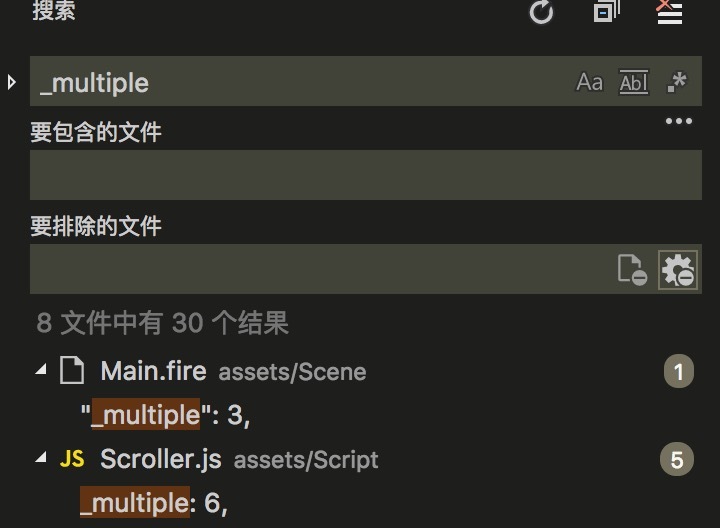Refresh the search results
720x528 pixels.
pyautogui.click(x=541, y=12)
